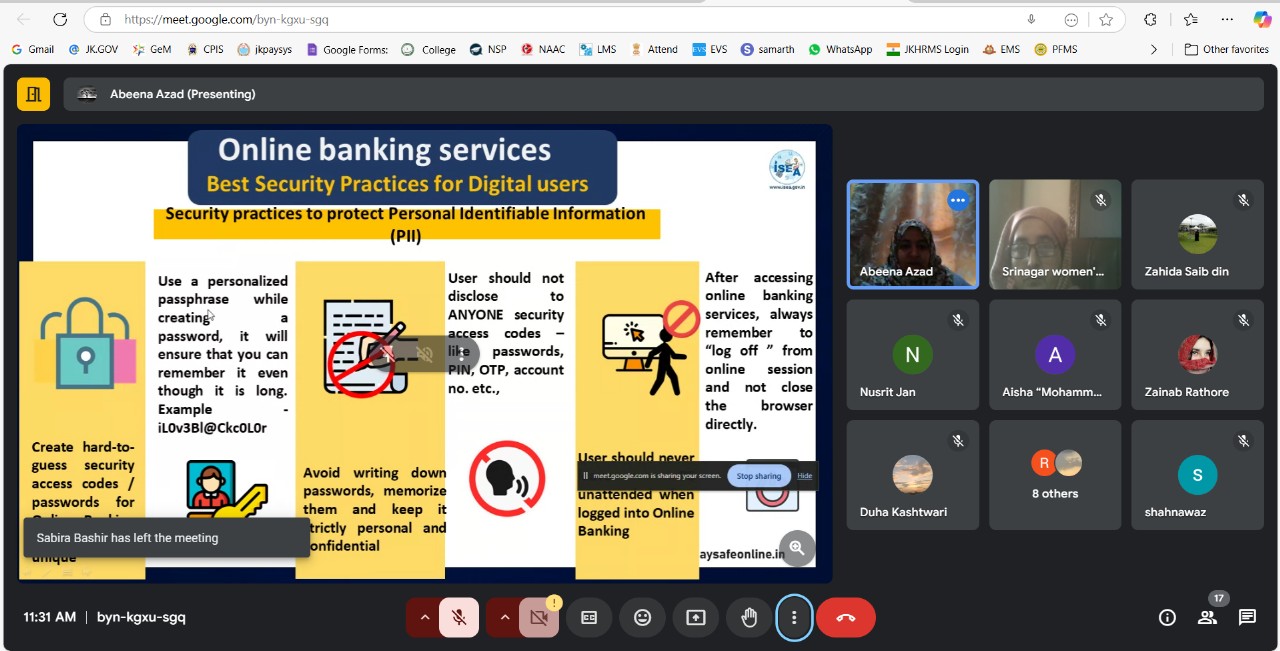Toggle the muted microphone button

pyautogui.click(x=459, y=618)
